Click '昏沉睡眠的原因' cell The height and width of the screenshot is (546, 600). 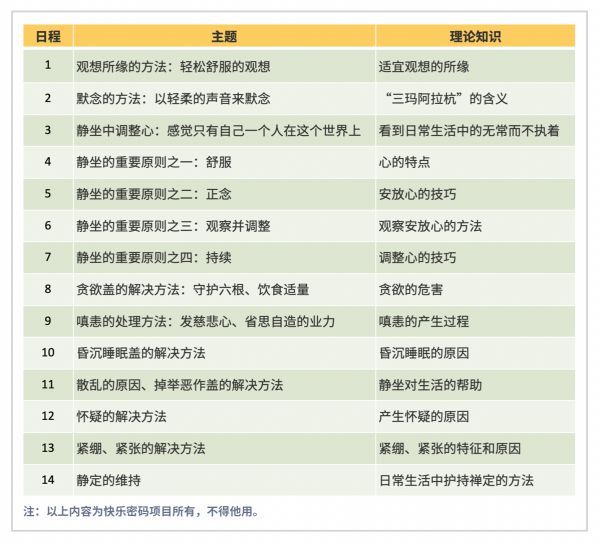point(475,353)
